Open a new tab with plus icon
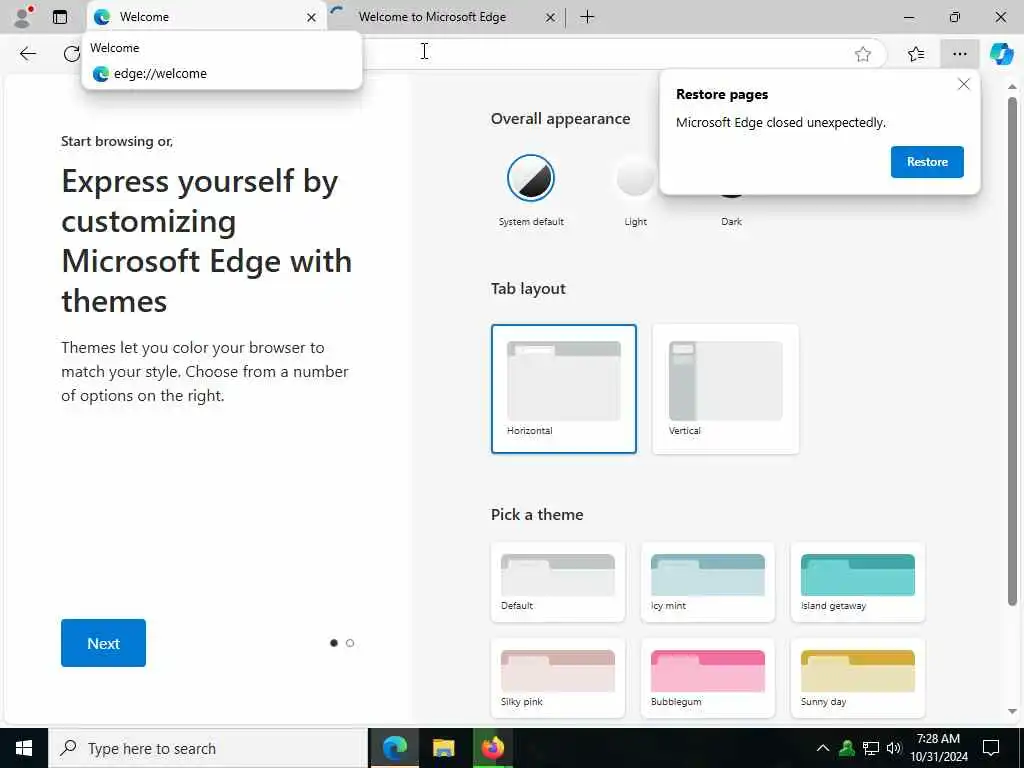The height and width of the screenshot is (768, 1024). (587, 17)
